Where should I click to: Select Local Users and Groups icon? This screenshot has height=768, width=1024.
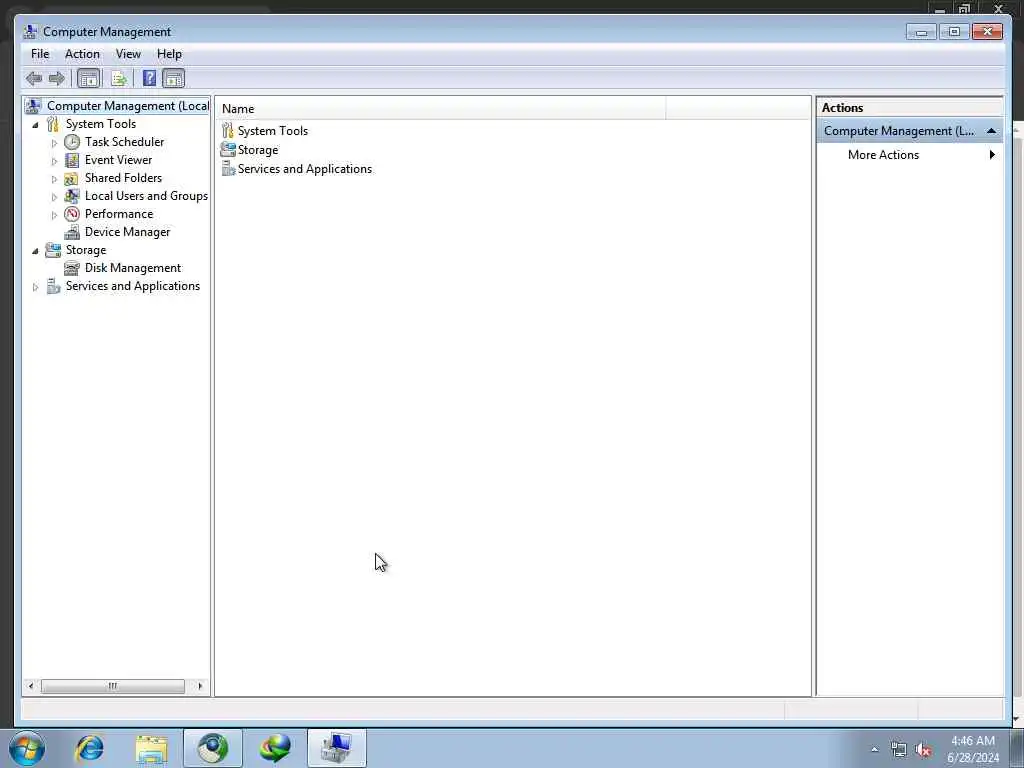point(72,196)
